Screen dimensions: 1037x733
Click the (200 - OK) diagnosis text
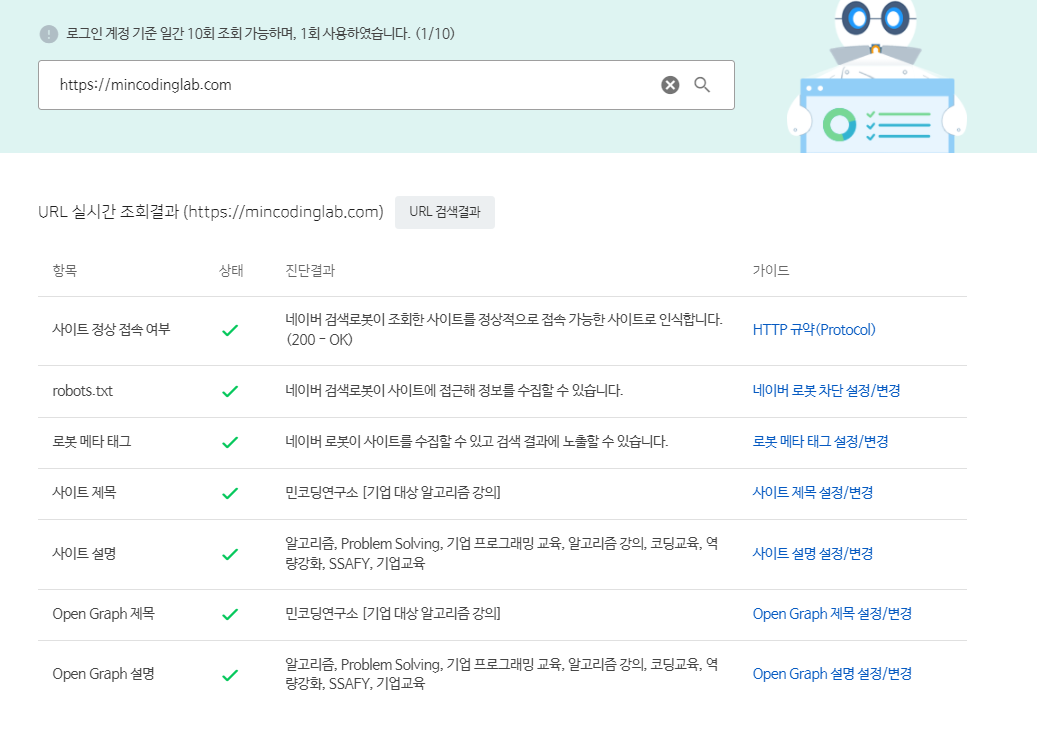[319, 339]
